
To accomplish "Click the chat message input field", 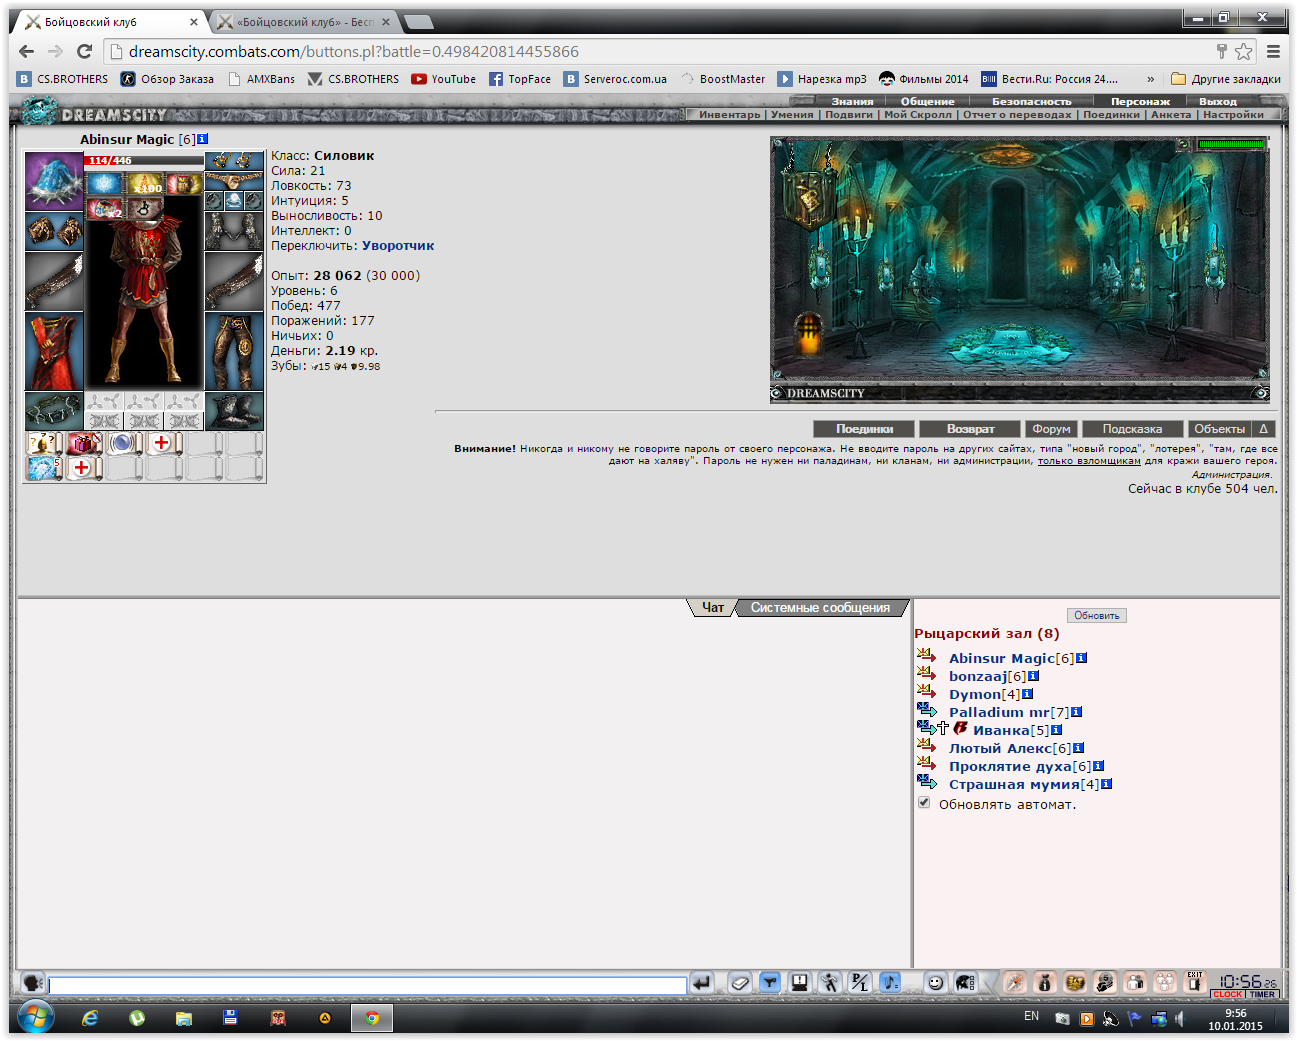I will click(367, 985).
